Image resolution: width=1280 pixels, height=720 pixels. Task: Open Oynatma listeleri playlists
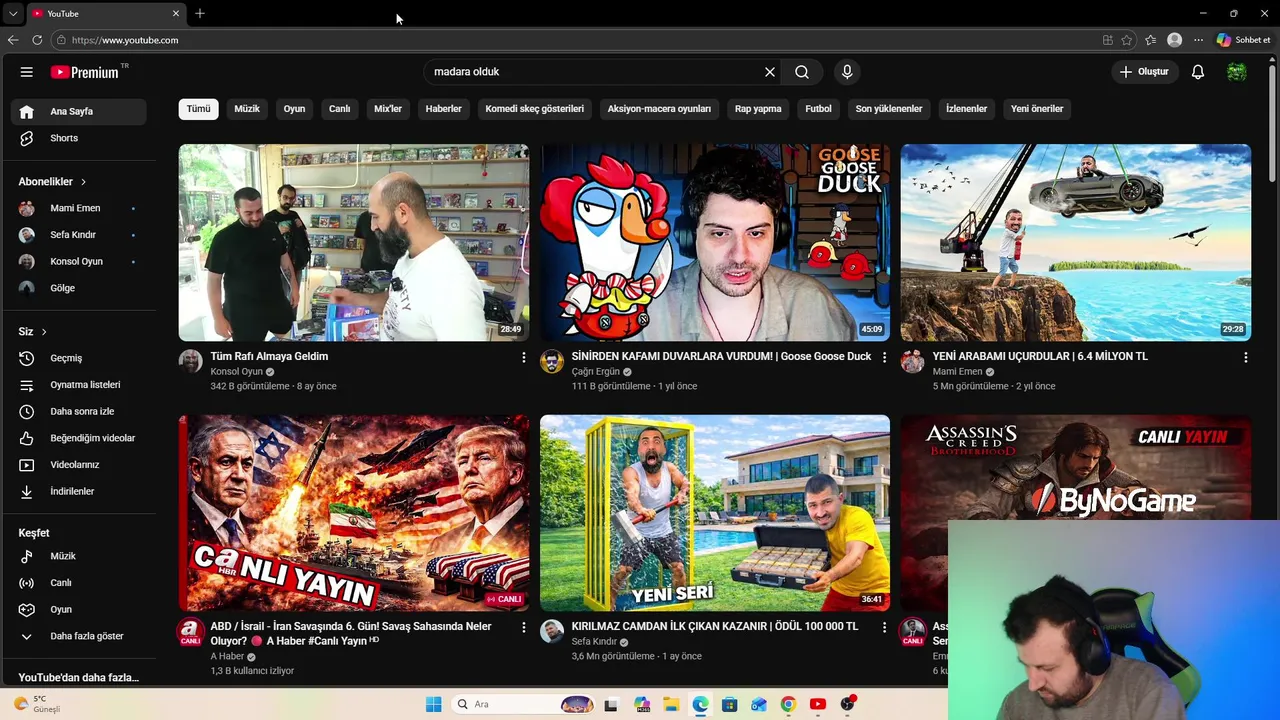click(x=79, y=385)
